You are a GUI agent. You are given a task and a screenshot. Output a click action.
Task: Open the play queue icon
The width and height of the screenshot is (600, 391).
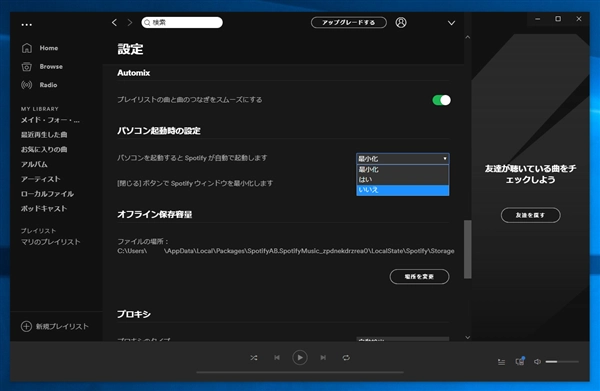tap(501, 362)
